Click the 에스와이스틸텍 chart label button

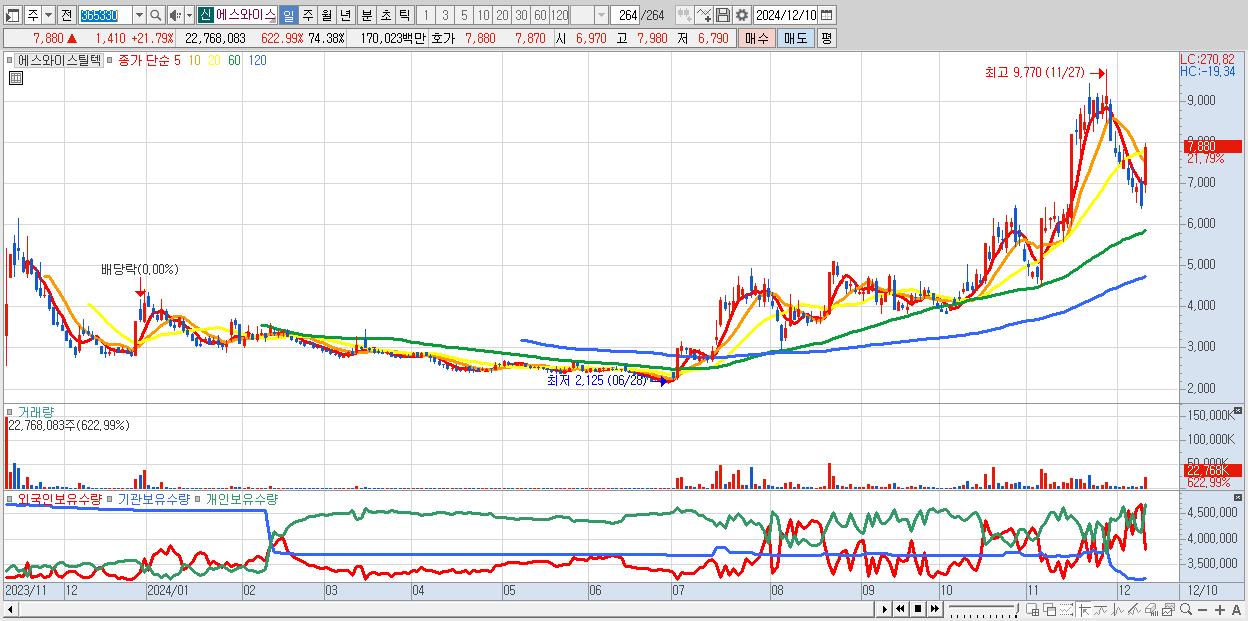click(x=60, y=60)
